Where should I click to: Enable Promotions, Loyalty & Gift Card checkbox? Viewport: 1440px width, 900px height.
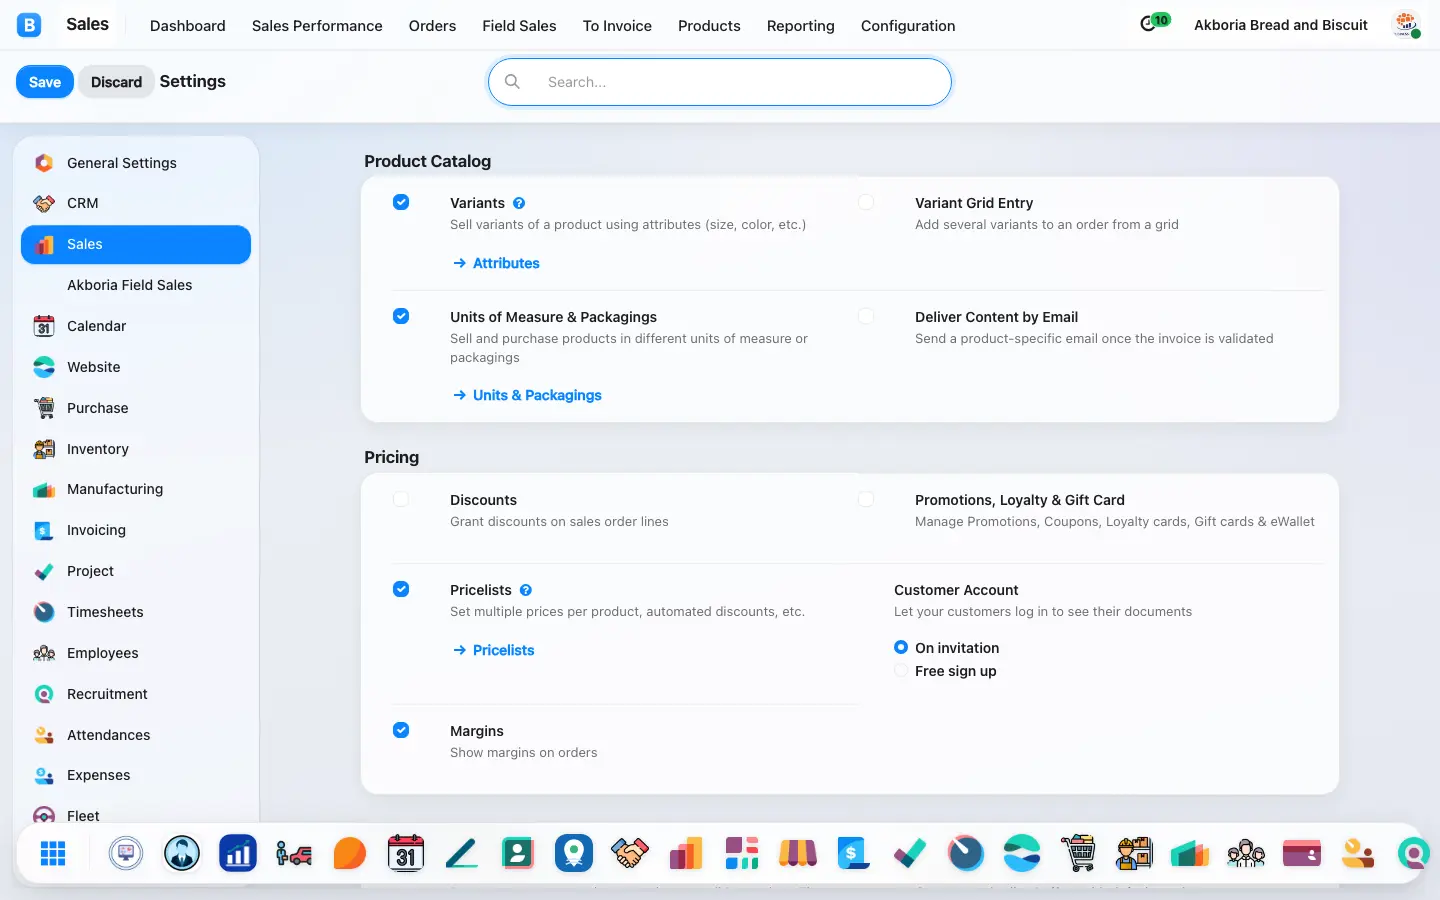coord(866,499)
